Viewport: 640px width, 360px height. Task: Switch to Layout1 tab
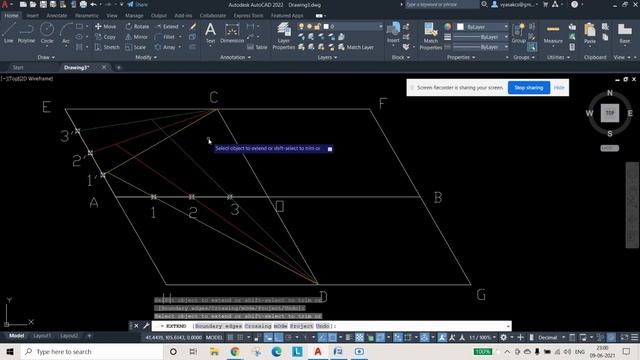point(42,336)
